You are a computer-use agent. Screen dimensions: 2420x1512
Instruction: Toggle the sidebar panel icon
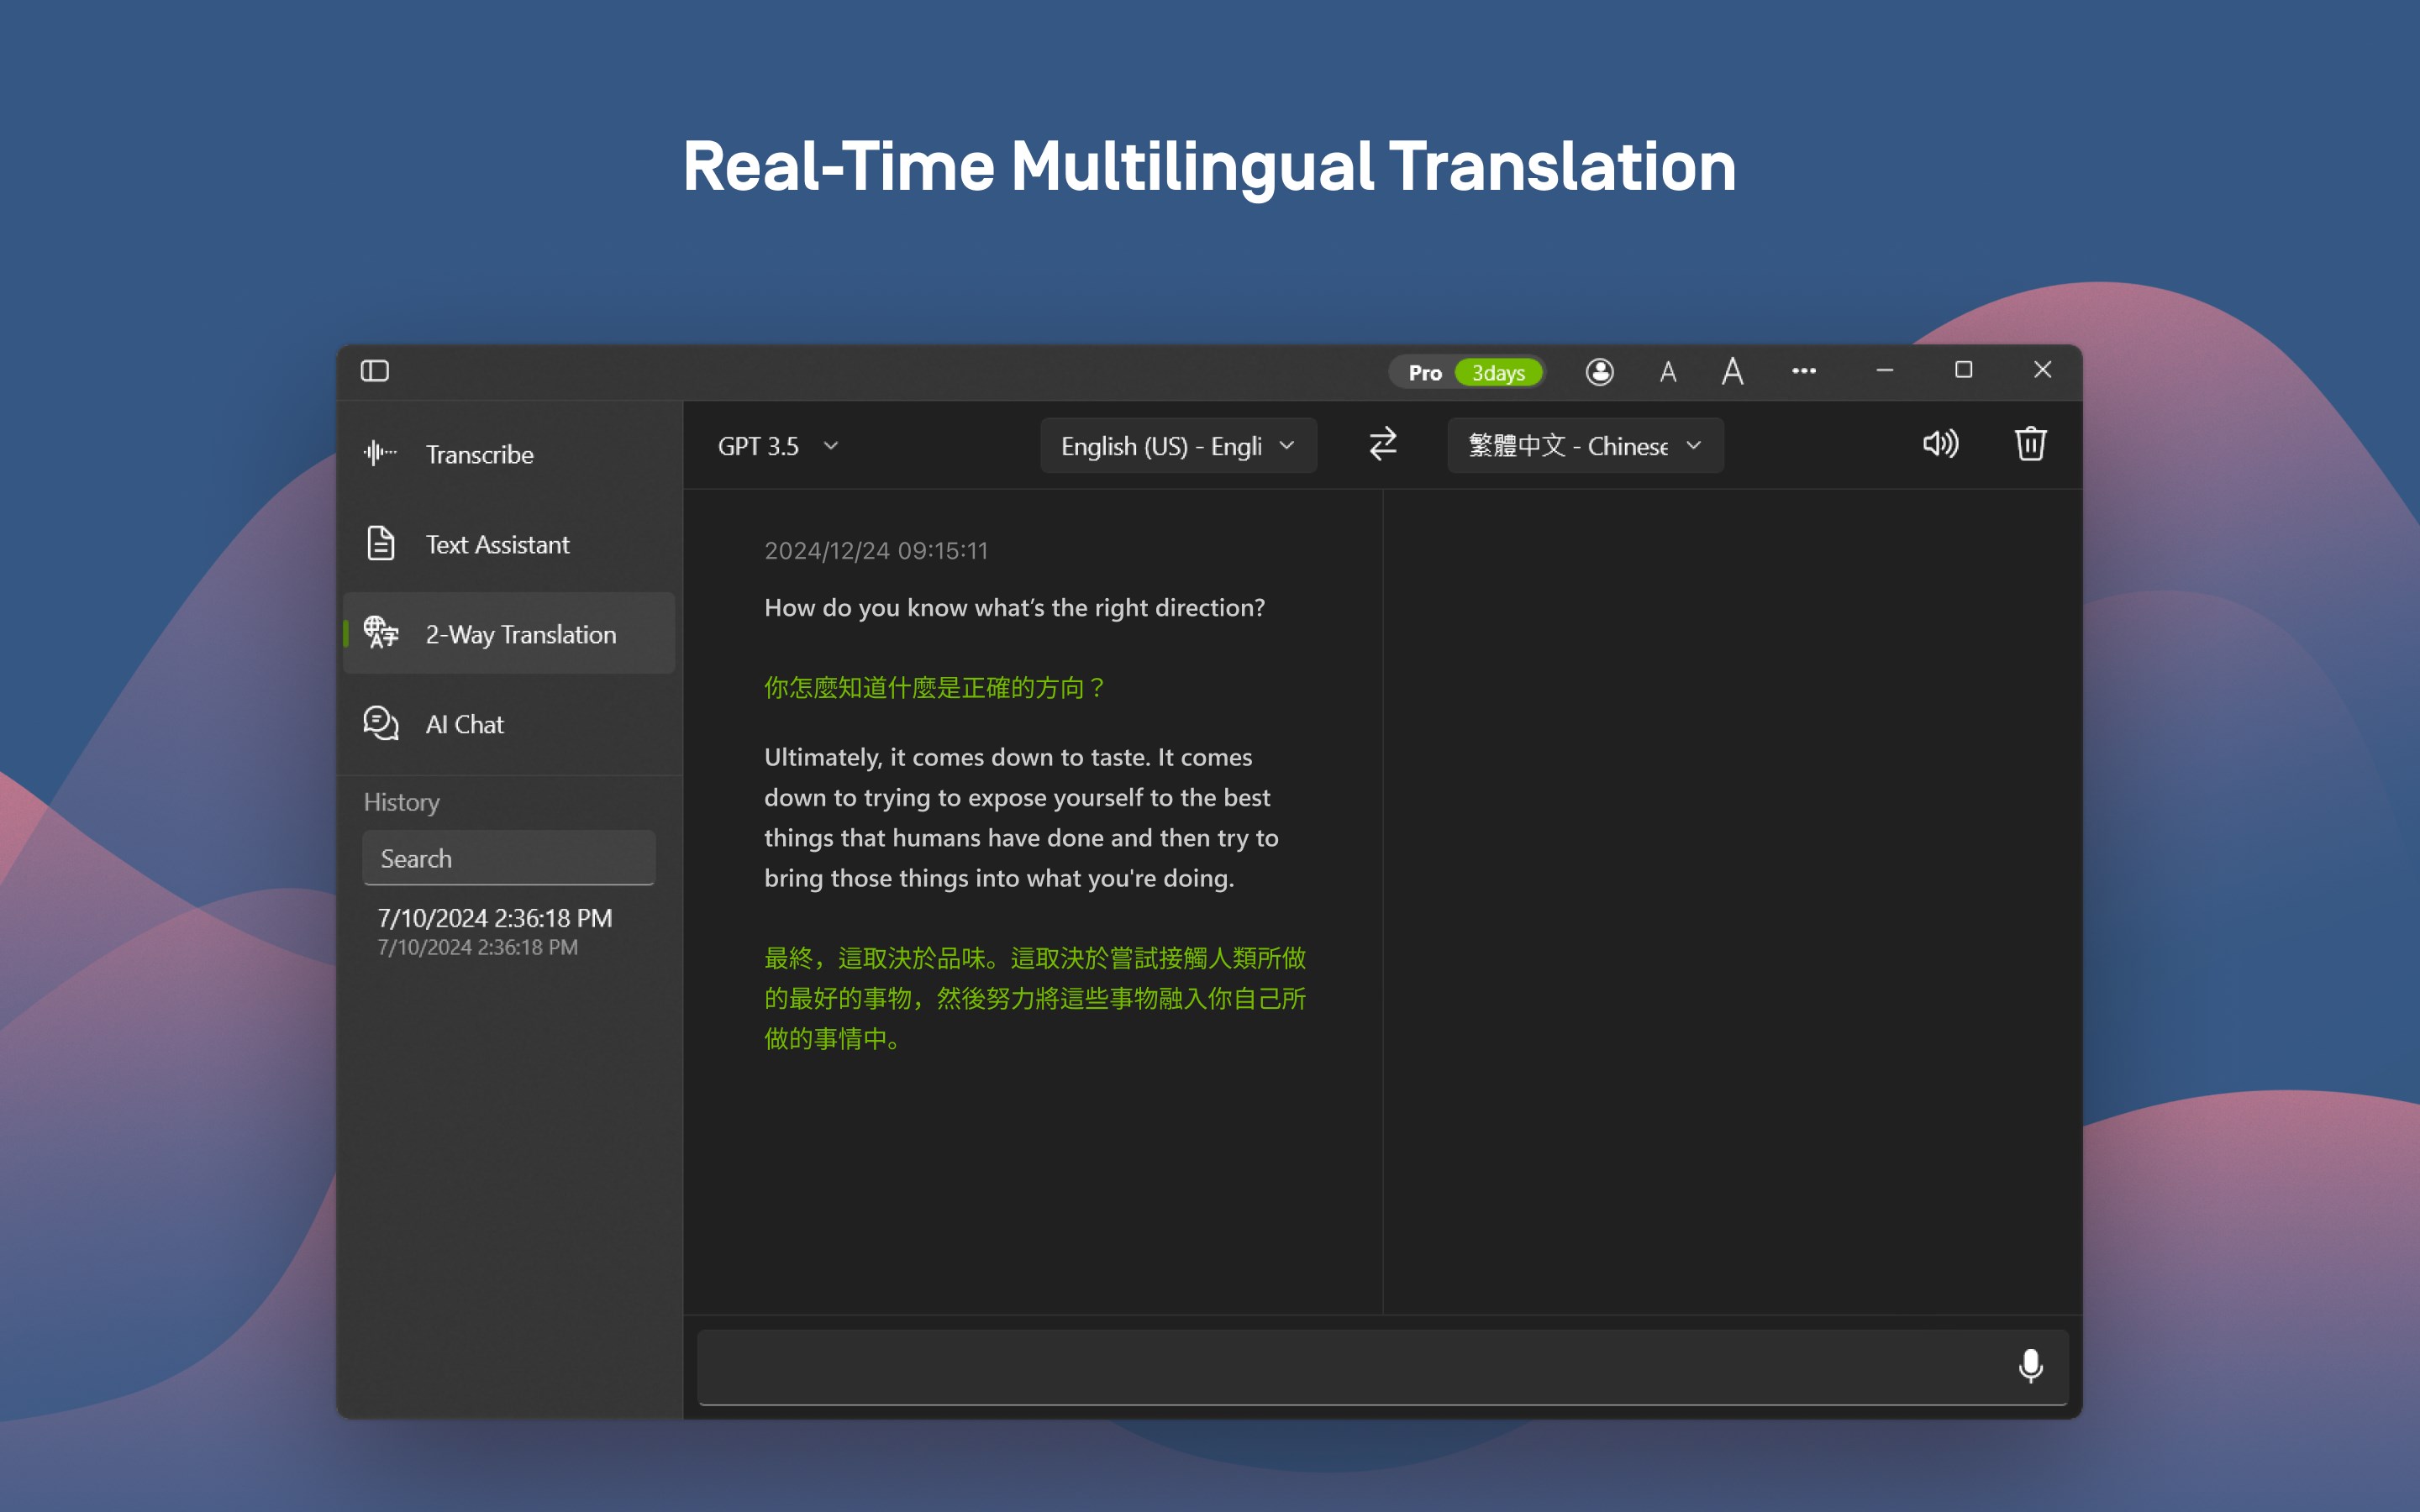pos(375,371)
